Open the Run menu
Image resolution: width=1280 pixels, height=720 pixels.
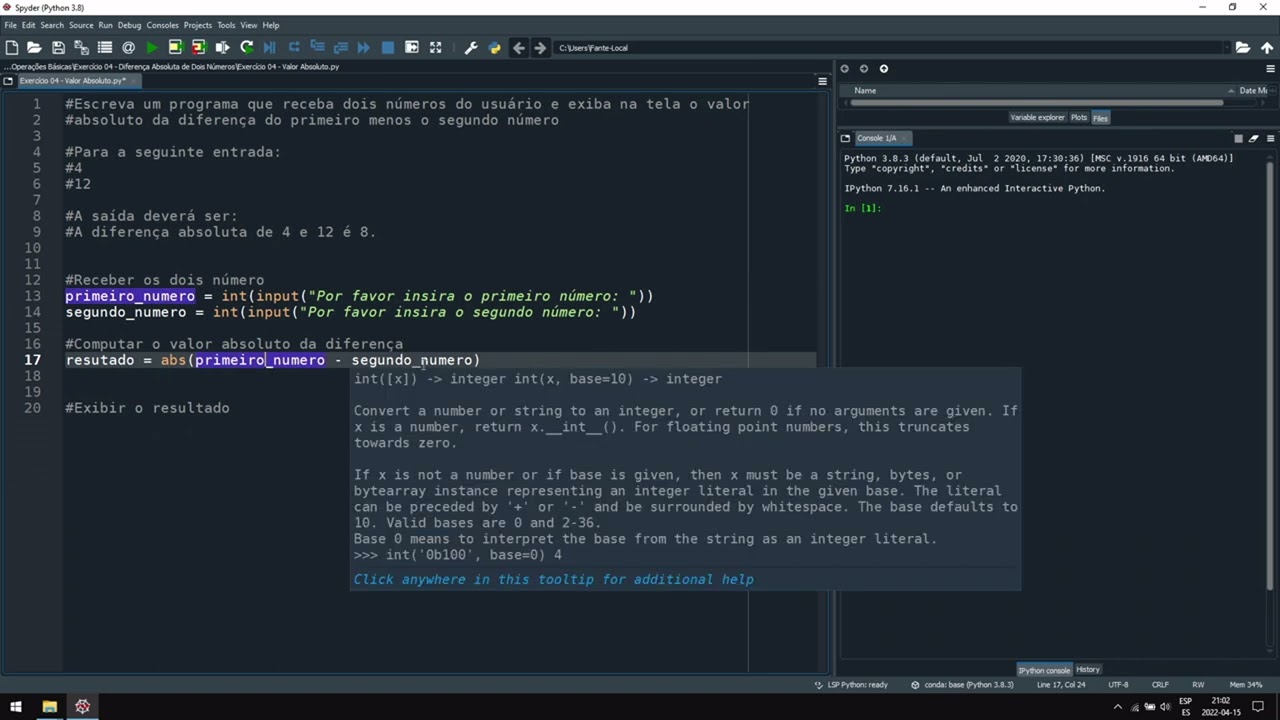click(x=105, y=25)
